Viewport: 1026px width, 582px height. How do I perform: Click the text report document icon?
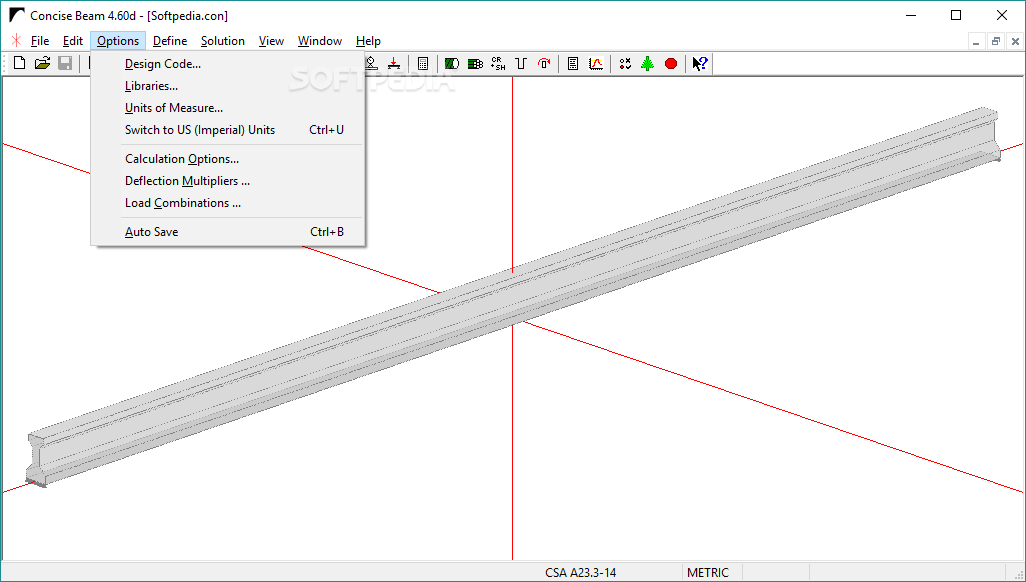pyautogui.click(x=573, y=64)
